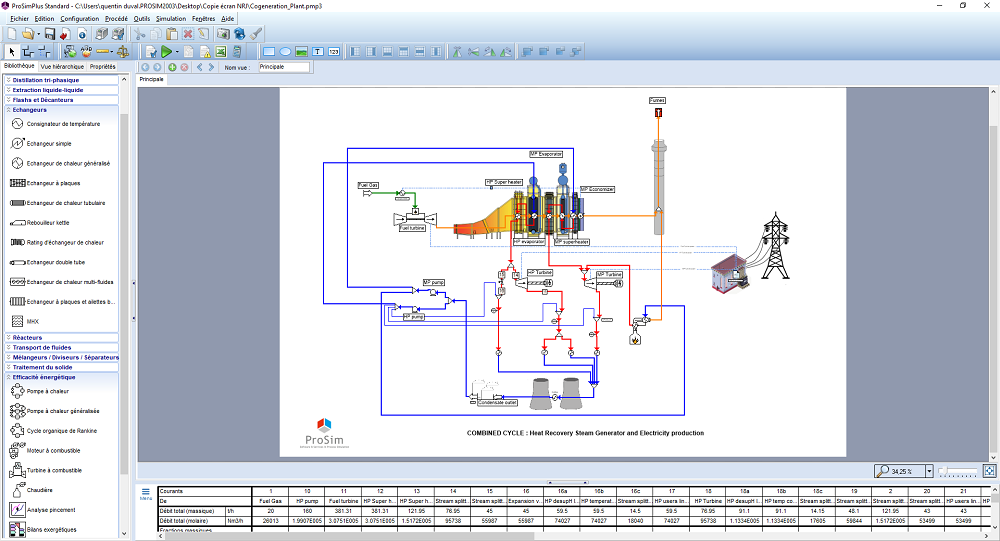
Task: Pick the Echangeur à plaques module icon
Action: tap(17, 183)
